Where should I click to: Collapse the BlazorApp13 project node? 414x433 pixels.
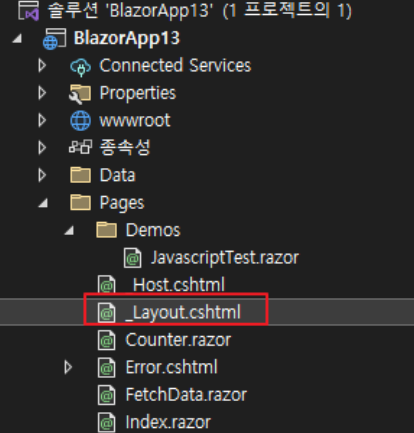[17, 39]
